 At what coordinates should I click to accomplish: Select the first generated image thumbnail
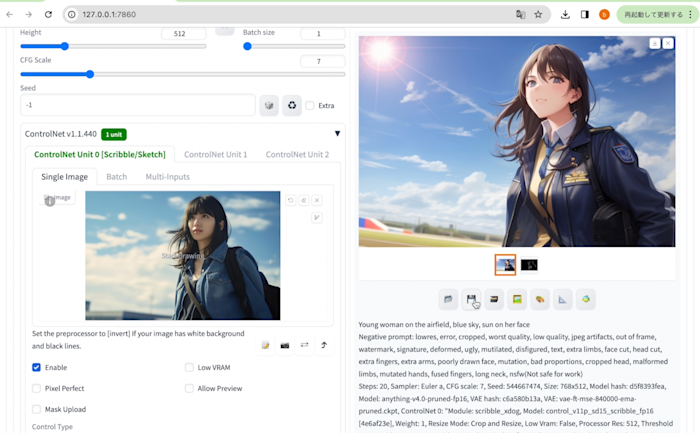[x=505, y=265]
